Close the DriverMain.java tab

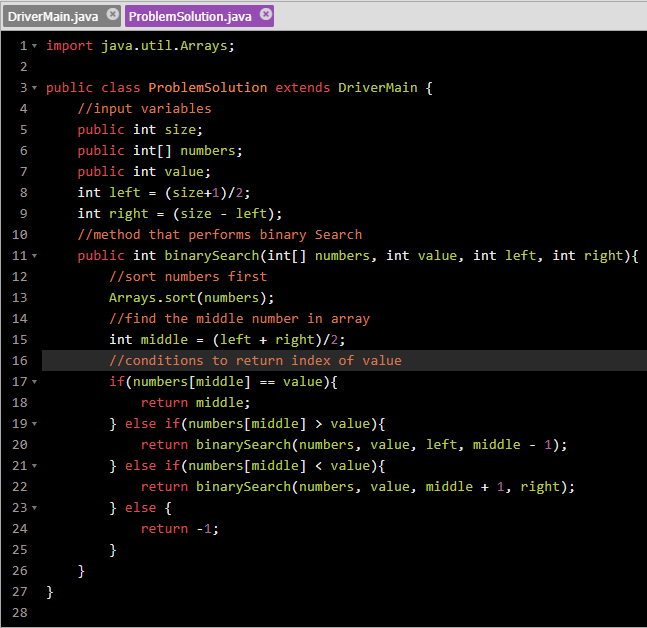click(x=112, y=14)
